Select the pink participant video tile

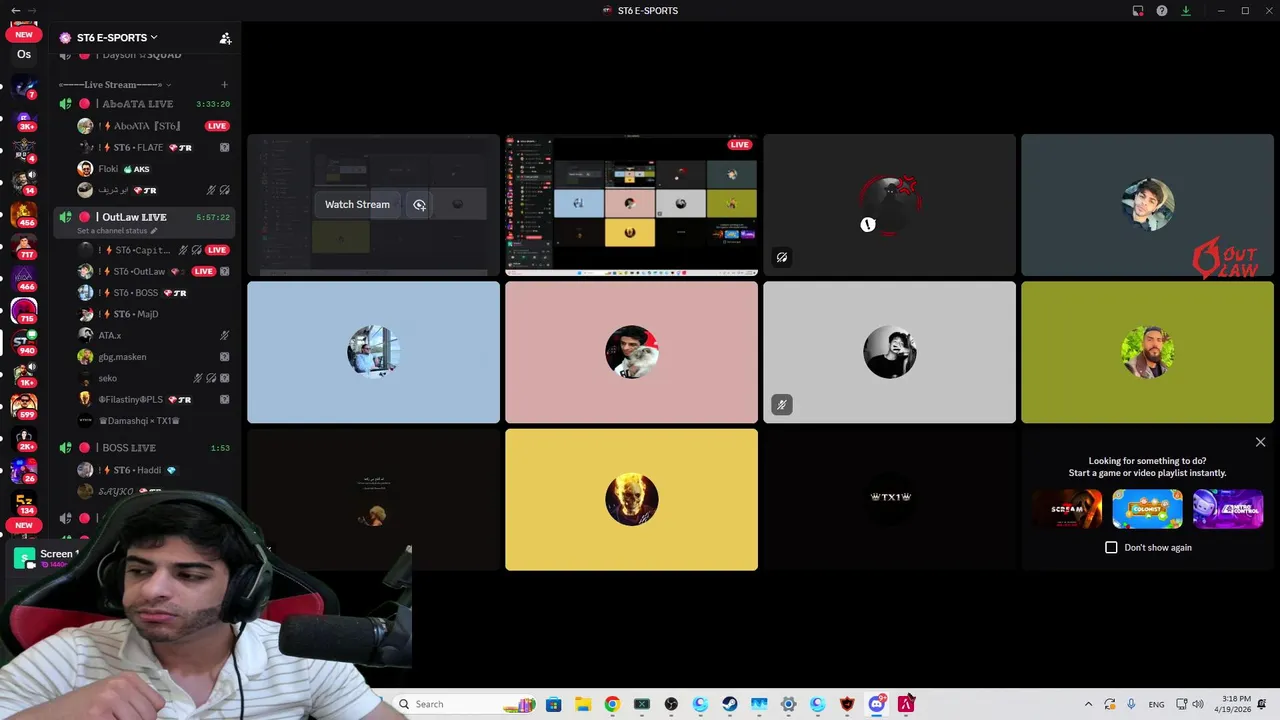[631, 352]
